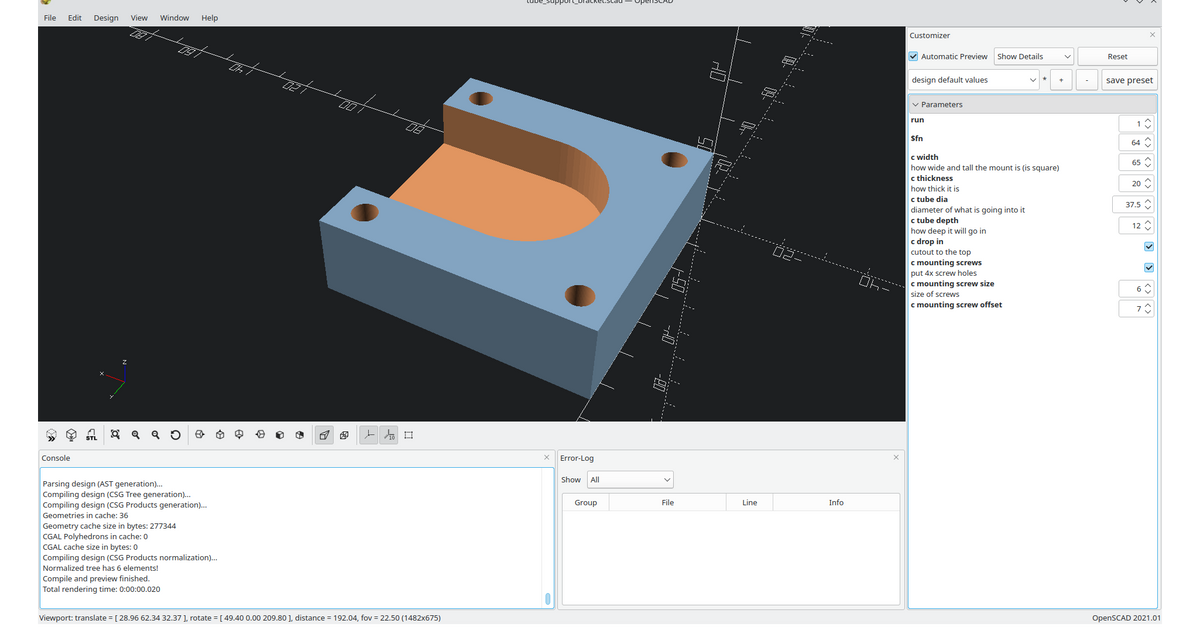
Task: Click the Export as STL toolbar icon
Action: click(x=92, y=434)
